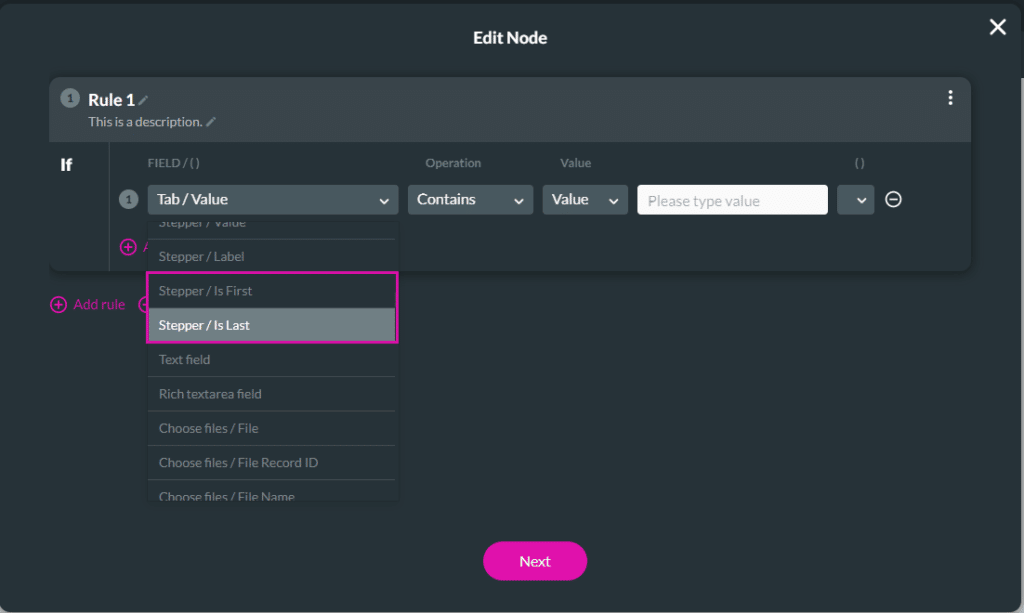Screen dimensions: 1024x613
Task: Click the Please type value input field
Action: pos(732,199)
